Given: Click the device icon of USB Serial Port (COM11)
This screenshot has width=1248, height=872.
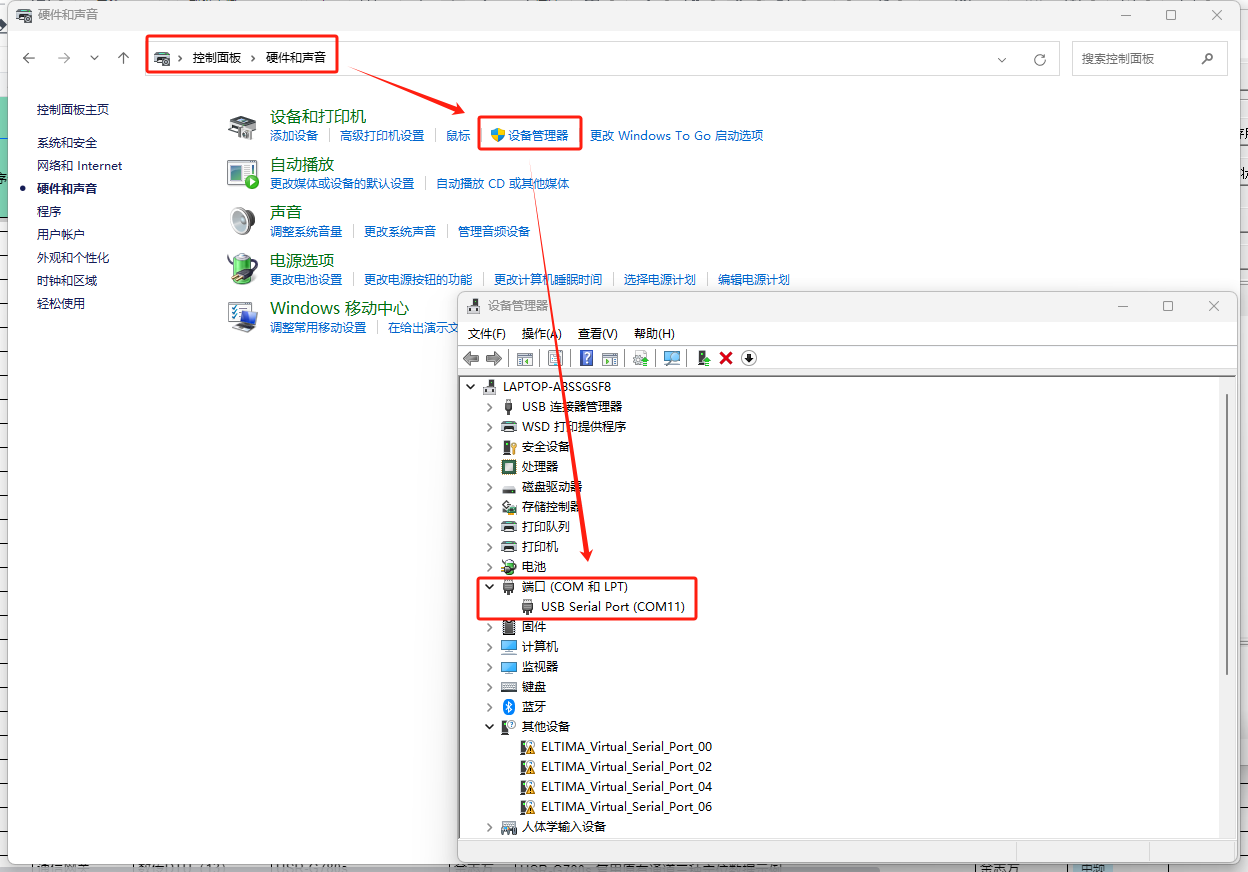Looking at the screenshot, I should tap(528, 606).
